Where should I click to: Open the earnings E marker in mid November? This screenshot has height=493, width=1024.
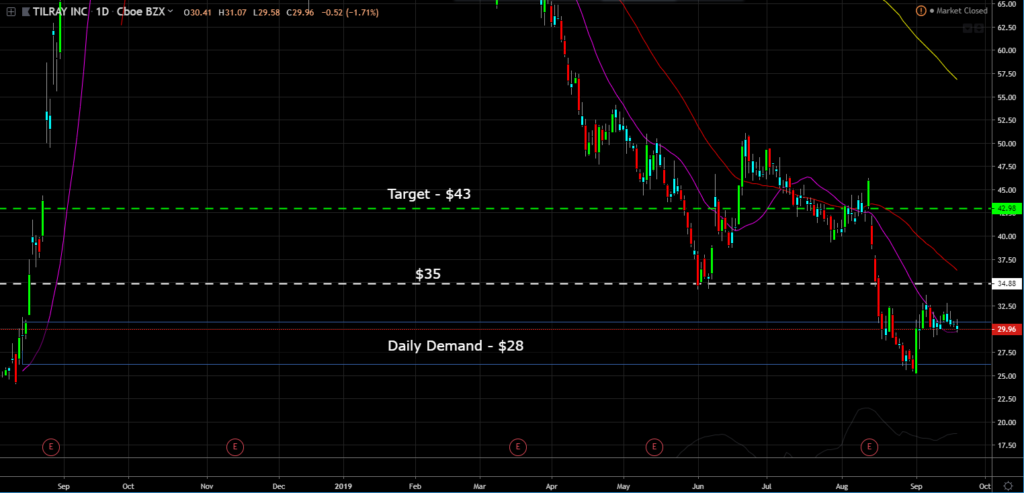pyautogui.click(x=234, y=447)
